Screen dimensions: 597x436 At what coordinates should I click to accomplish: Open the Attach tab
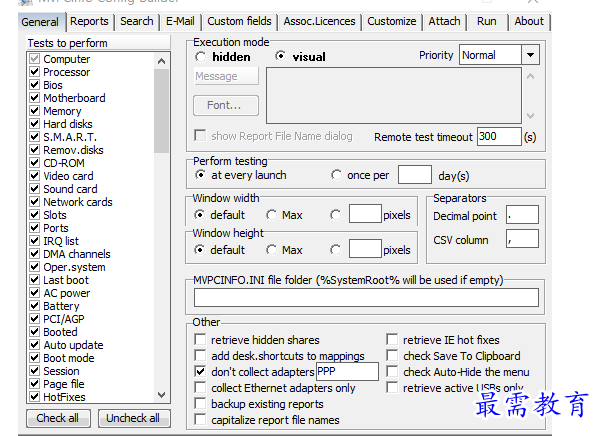pos(444,21)
